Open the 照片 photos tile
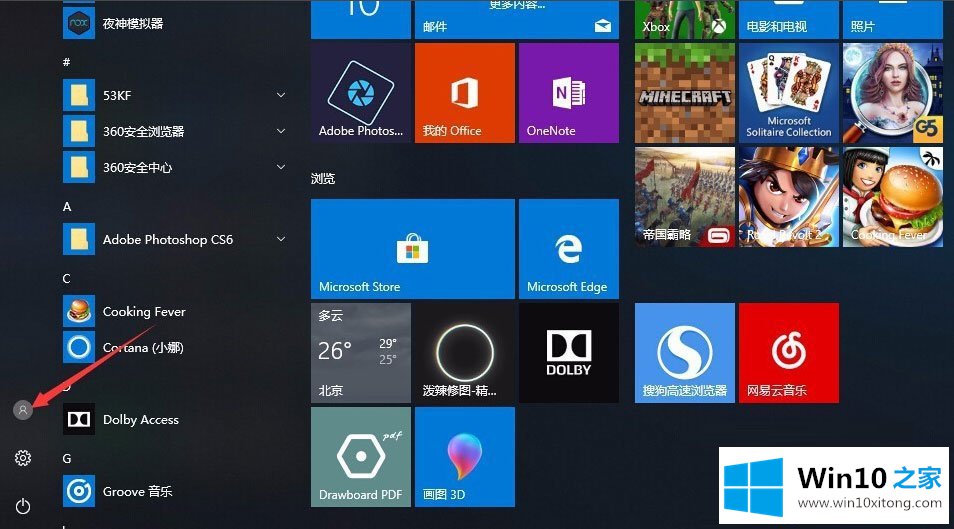 tap(893, 19)
